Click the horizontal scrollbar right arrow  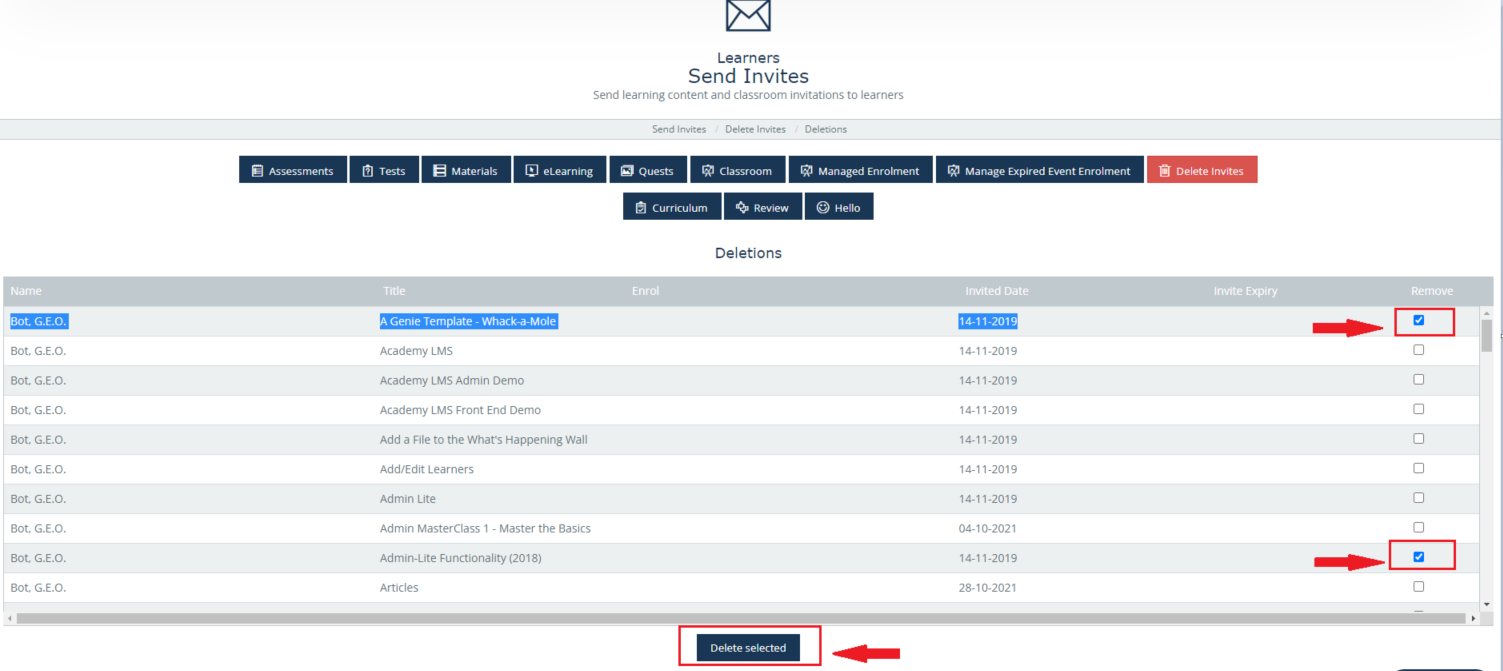[1474, 619]
